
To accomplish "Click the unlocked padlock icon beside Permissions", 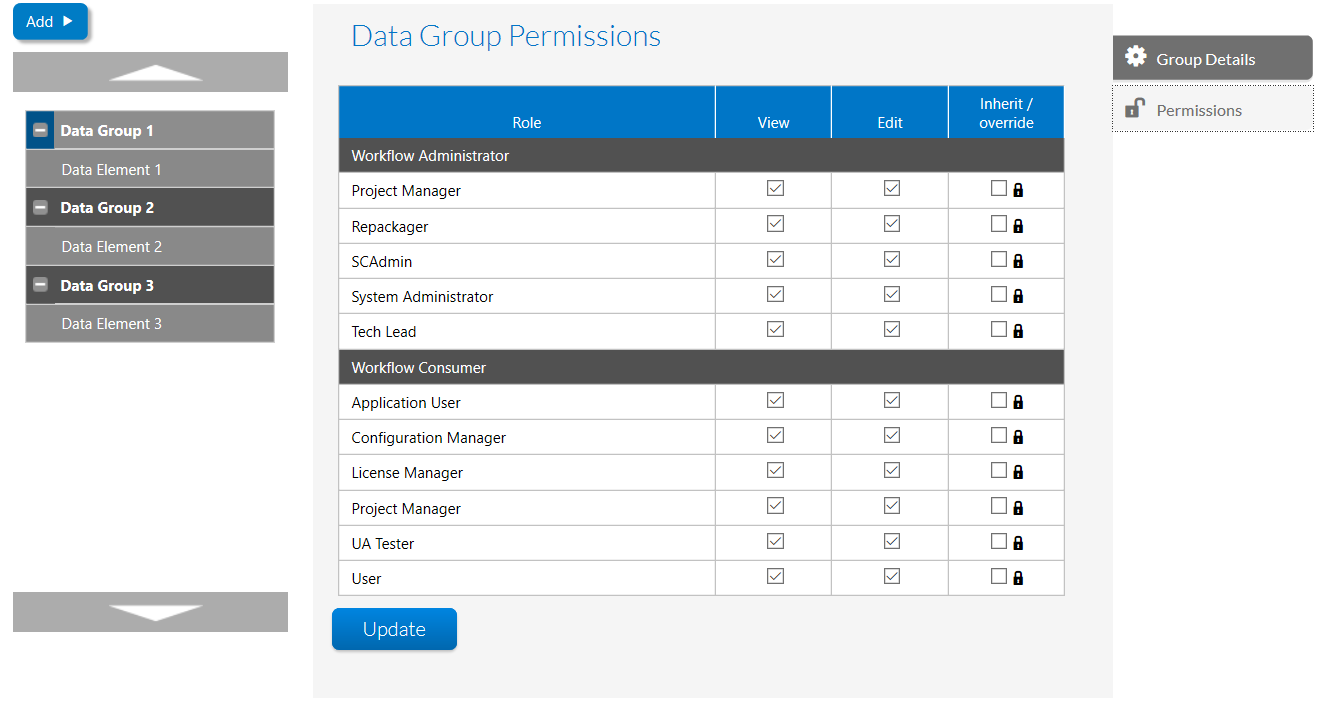I will 1134,109.
